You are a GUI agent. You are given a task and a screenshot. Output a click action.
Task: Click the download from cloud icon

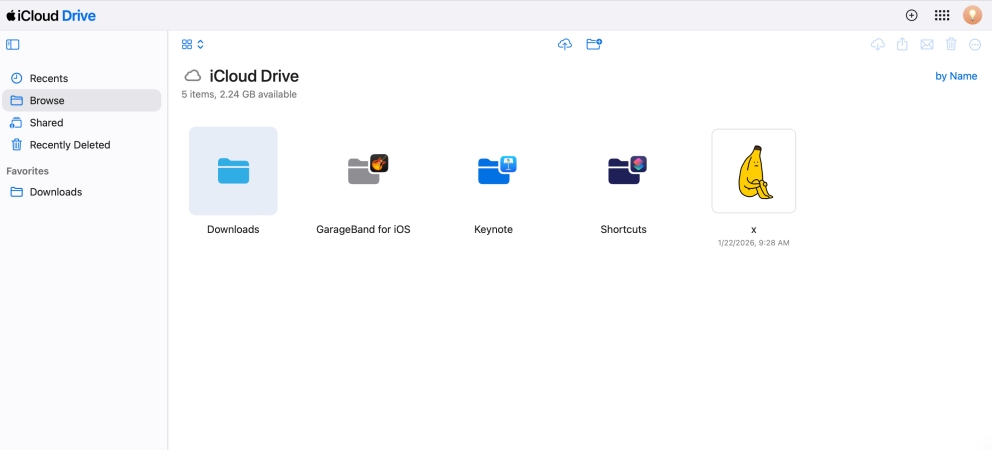click(x=877, y=44)
